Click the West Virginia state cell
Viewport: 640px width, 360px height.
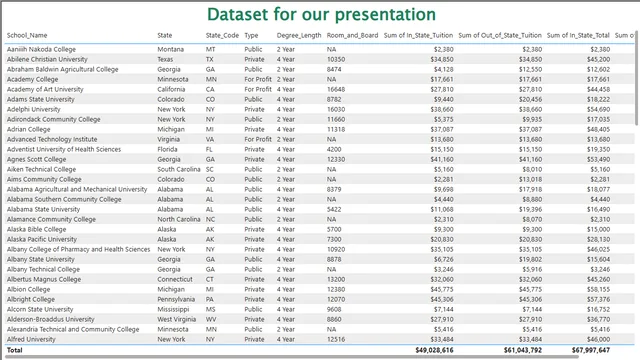[x=177, y=319]
